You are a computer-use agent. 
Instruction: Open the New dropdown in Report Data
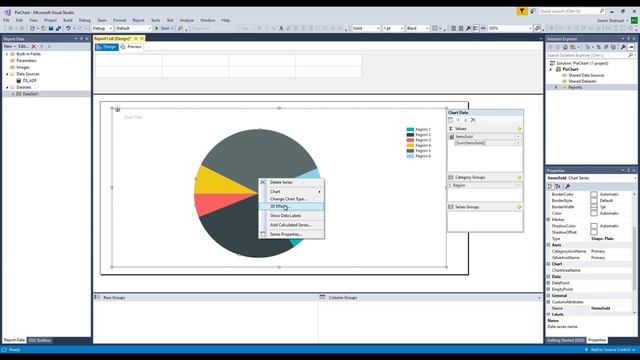9,47
